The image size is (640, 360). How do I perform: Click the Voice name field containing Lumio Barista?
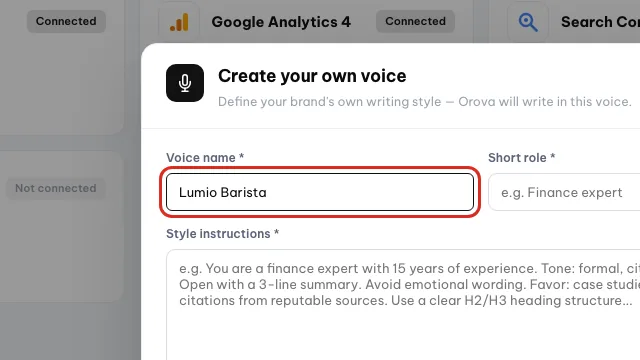[320, 192]
